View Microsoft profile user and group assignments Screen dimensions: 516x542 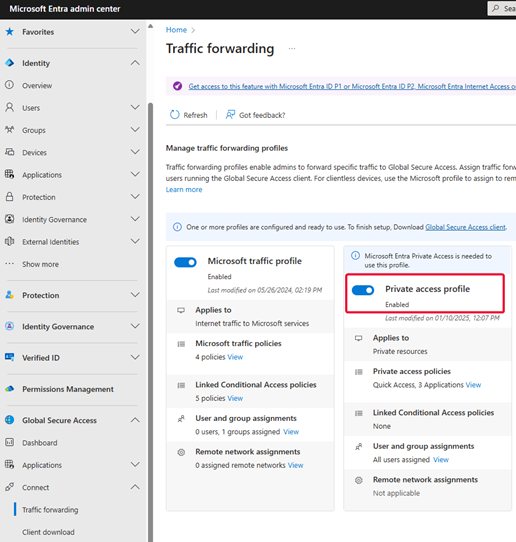291,432
